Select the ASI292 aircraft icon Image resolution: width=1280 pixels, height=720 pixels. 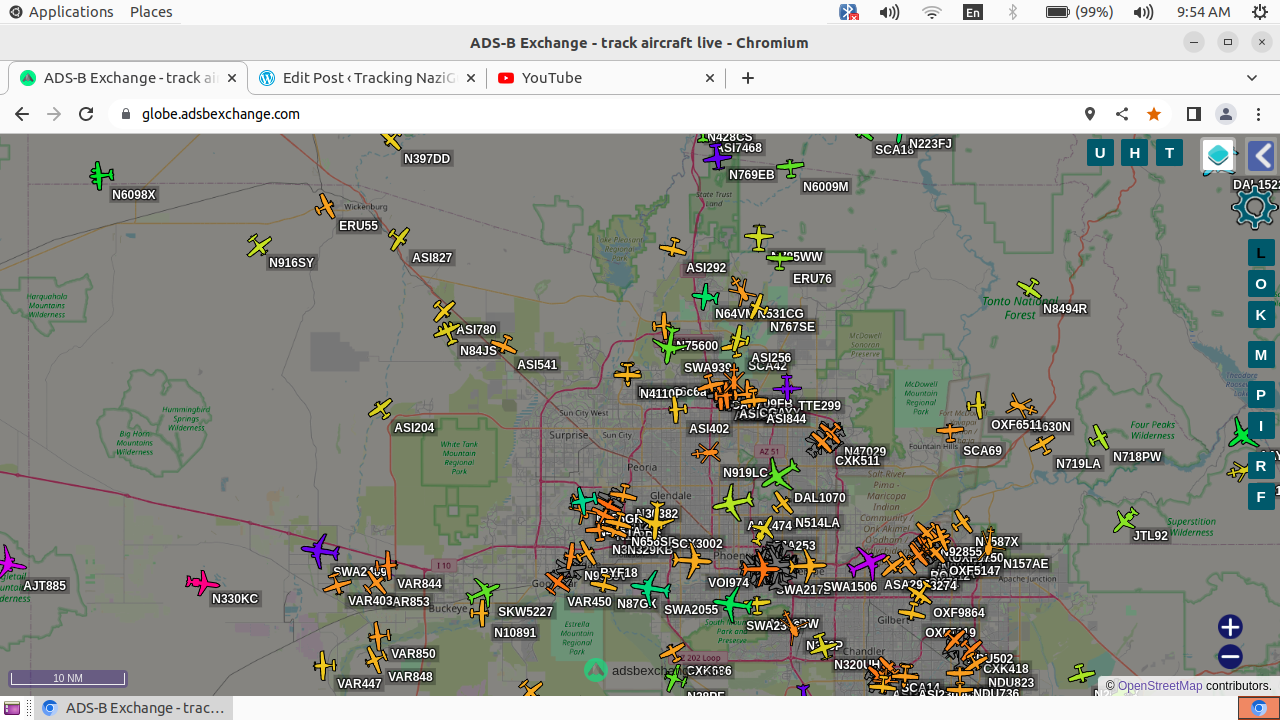(673, 247)
